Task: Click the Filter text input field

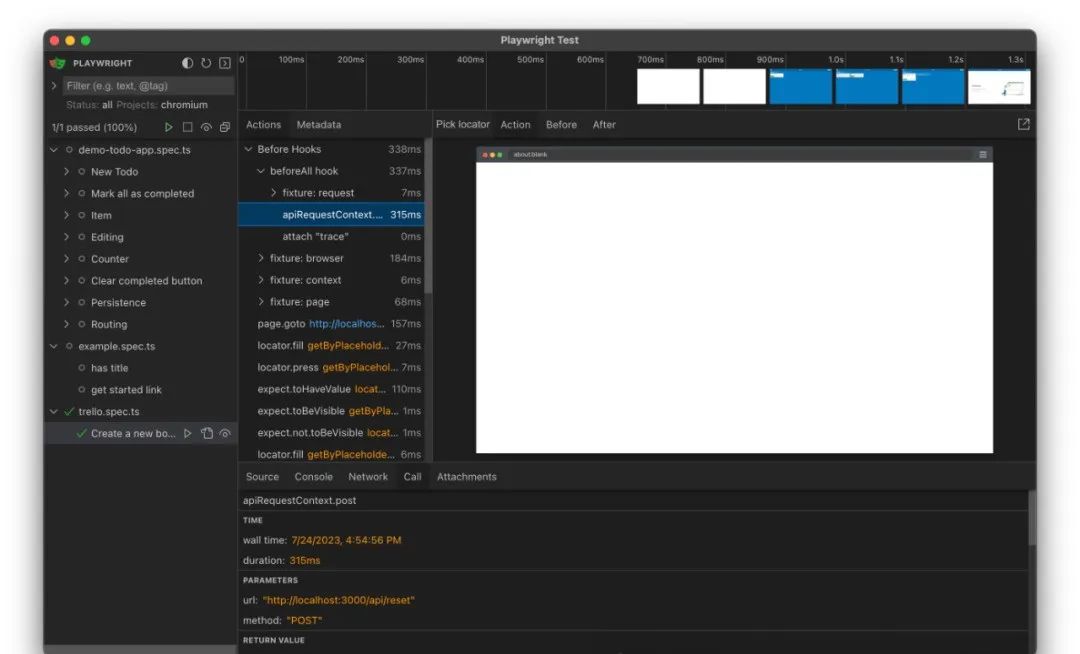Action: [149, 85]
